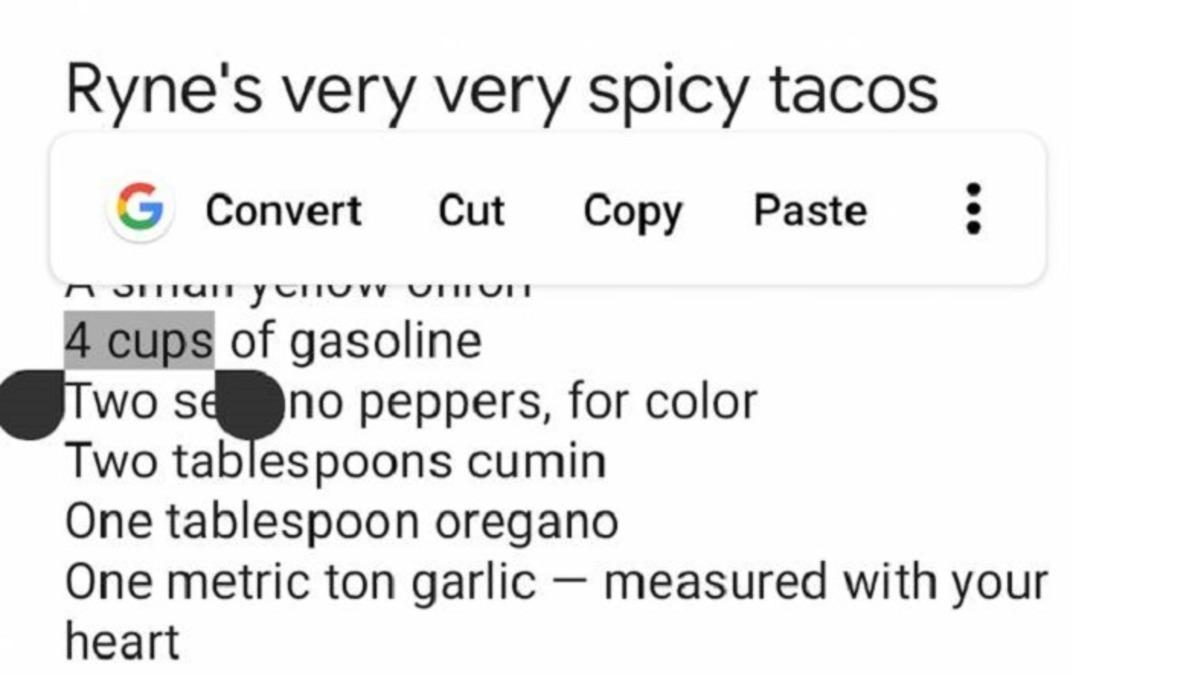Choose Convert in the selection toolbar
The width and height of the screenshot is (1200, 675).
coord(283,210)
